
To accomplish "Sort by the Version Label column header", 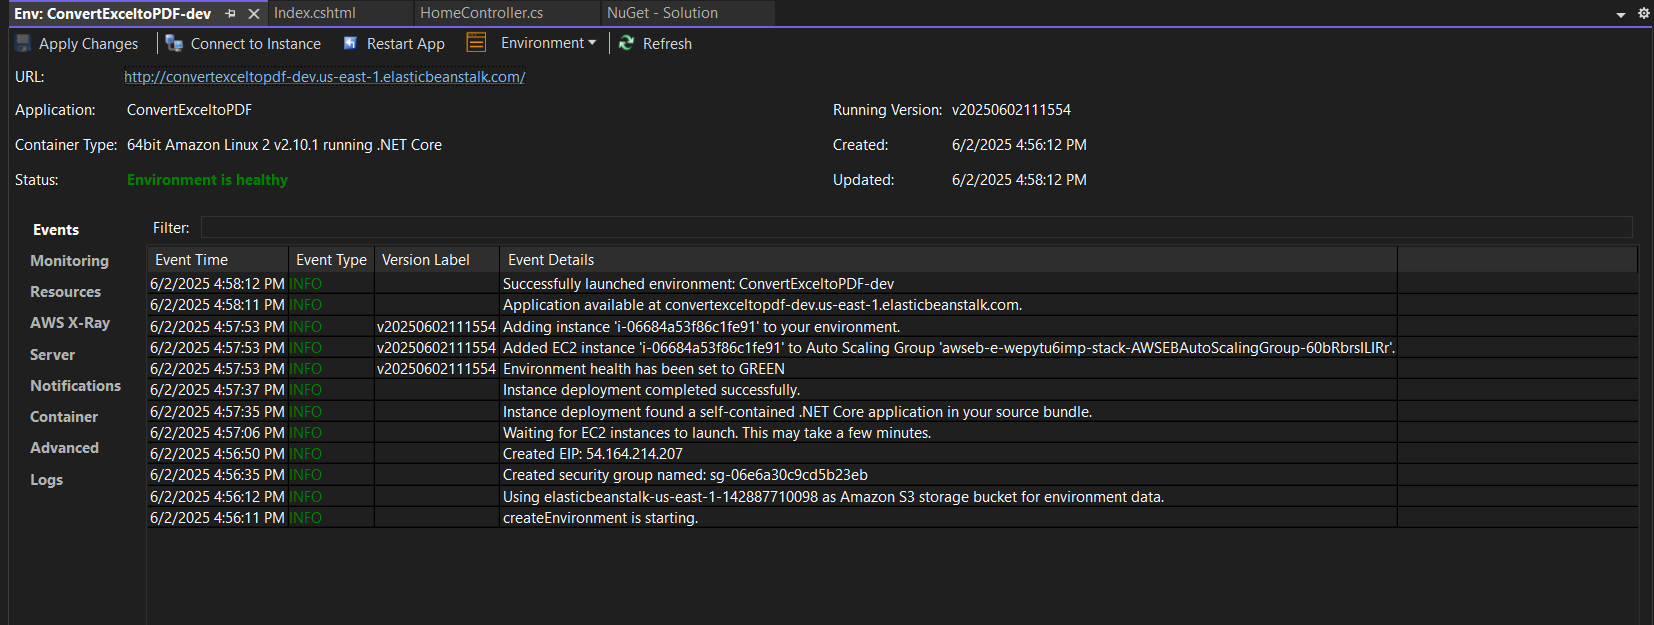I will (437, 260).
